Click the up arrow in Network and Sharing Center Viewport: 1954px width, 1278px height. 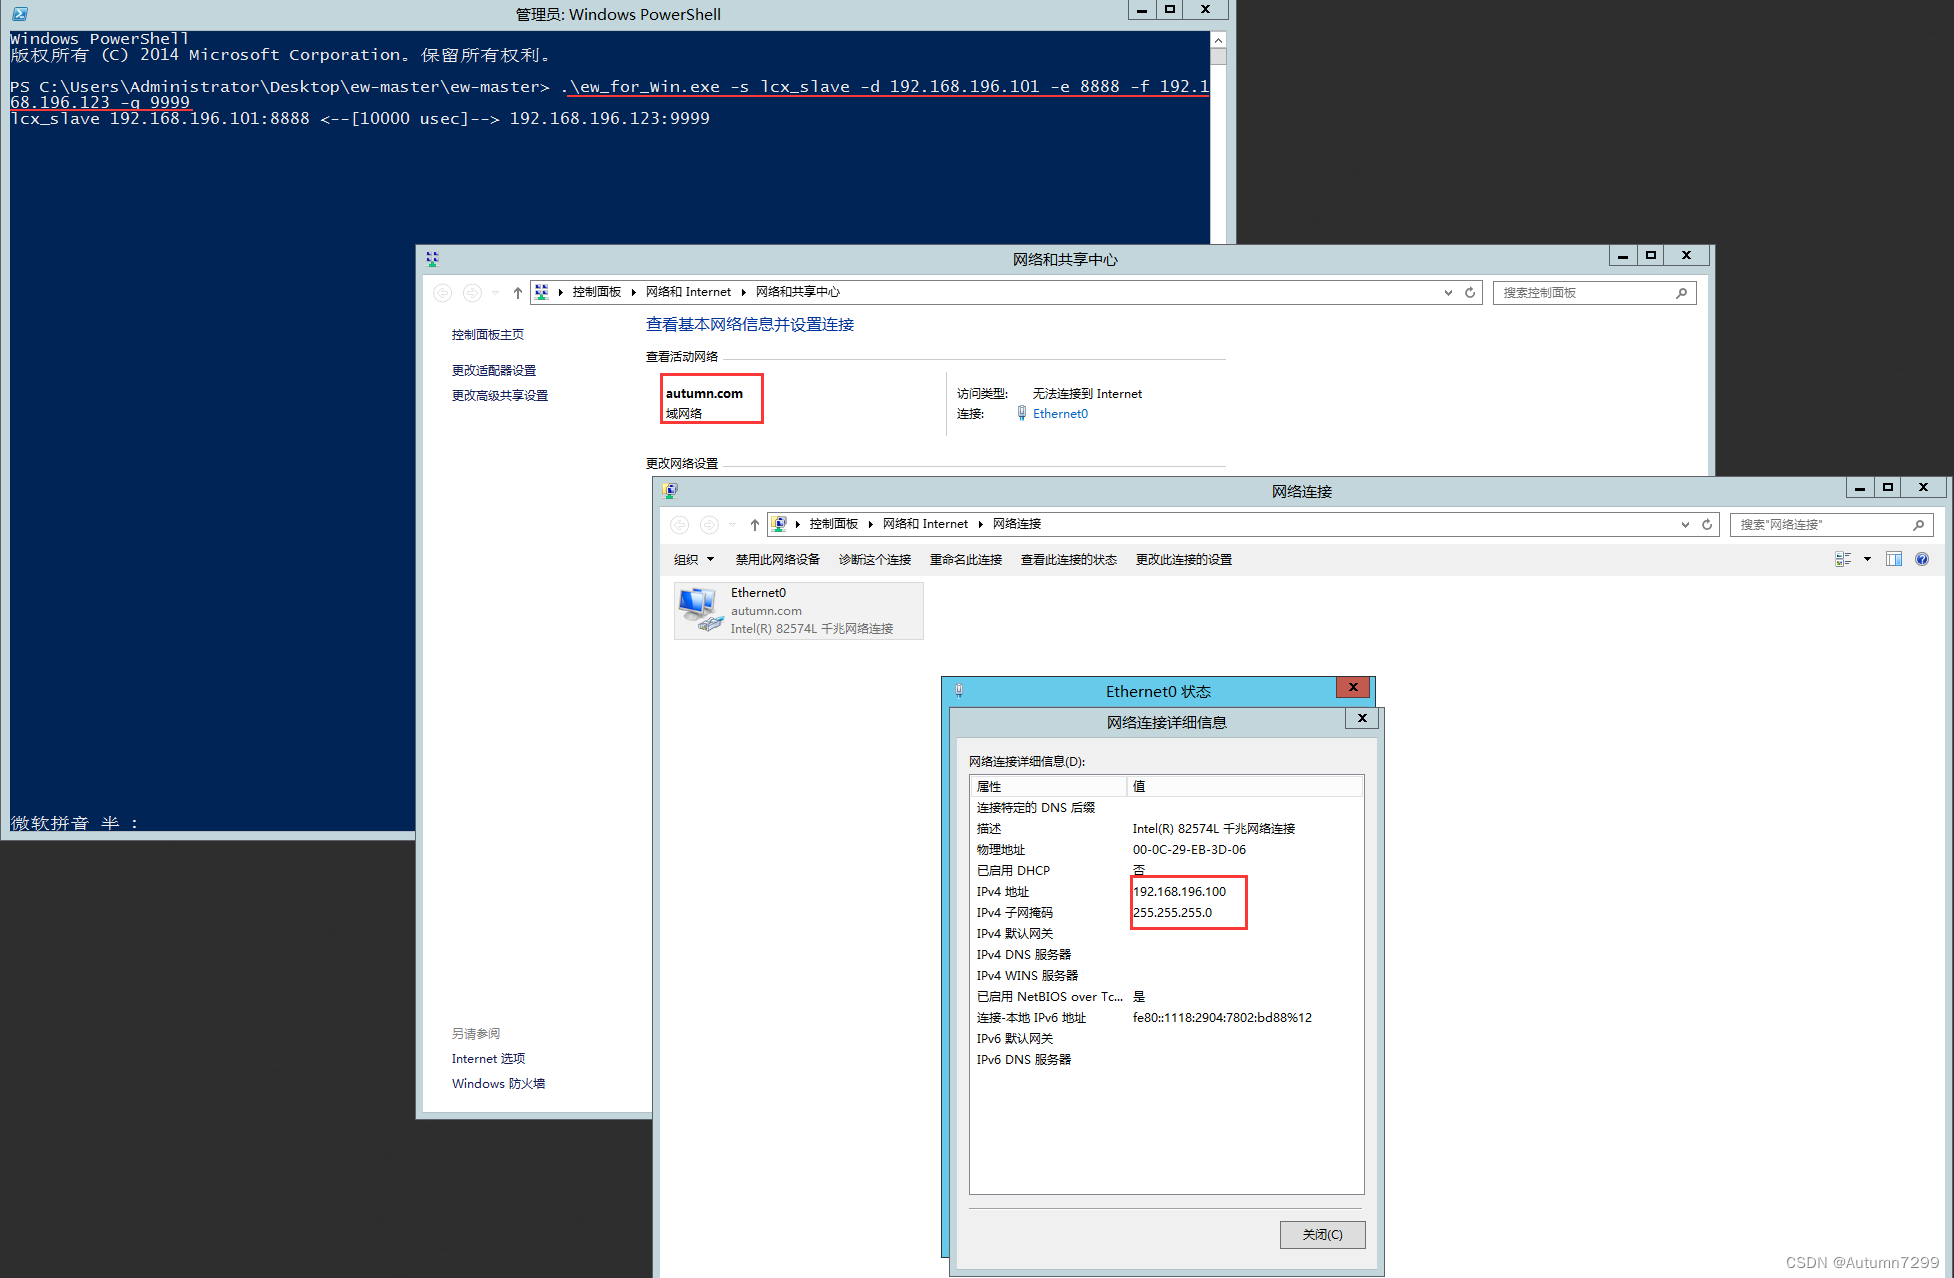[x=517, y=293]
